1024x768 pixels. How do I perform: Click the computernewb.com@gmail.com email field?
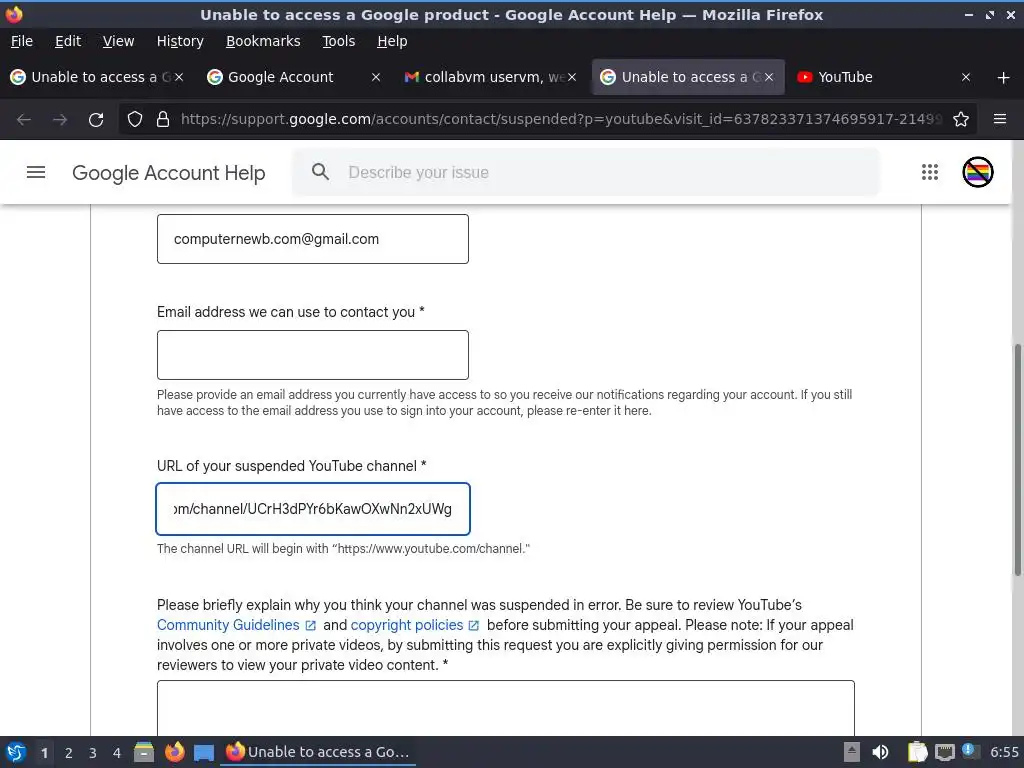tap(313, 239)
